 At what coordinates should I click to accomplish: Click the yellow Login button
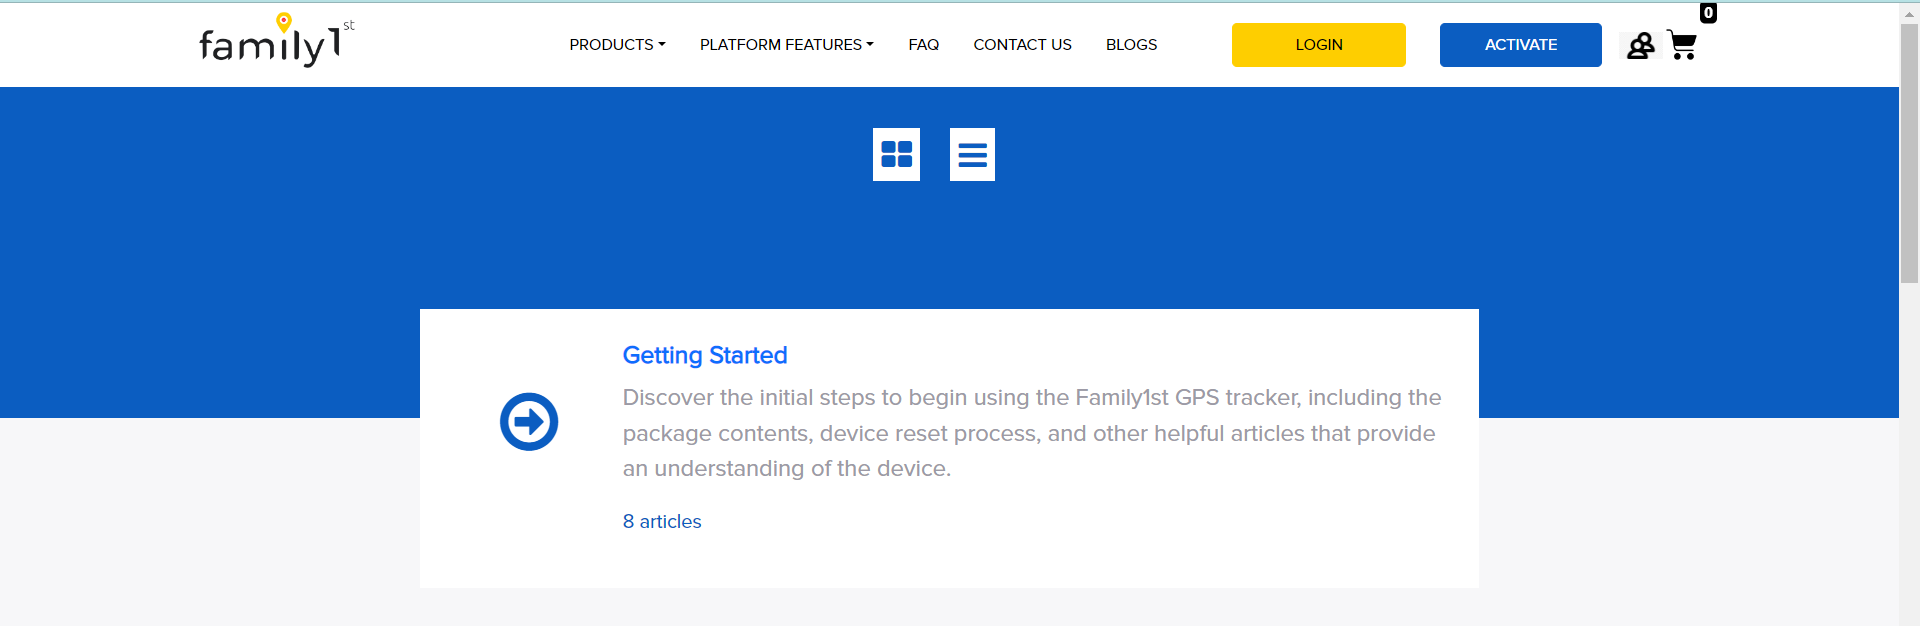pos(1318,45)
